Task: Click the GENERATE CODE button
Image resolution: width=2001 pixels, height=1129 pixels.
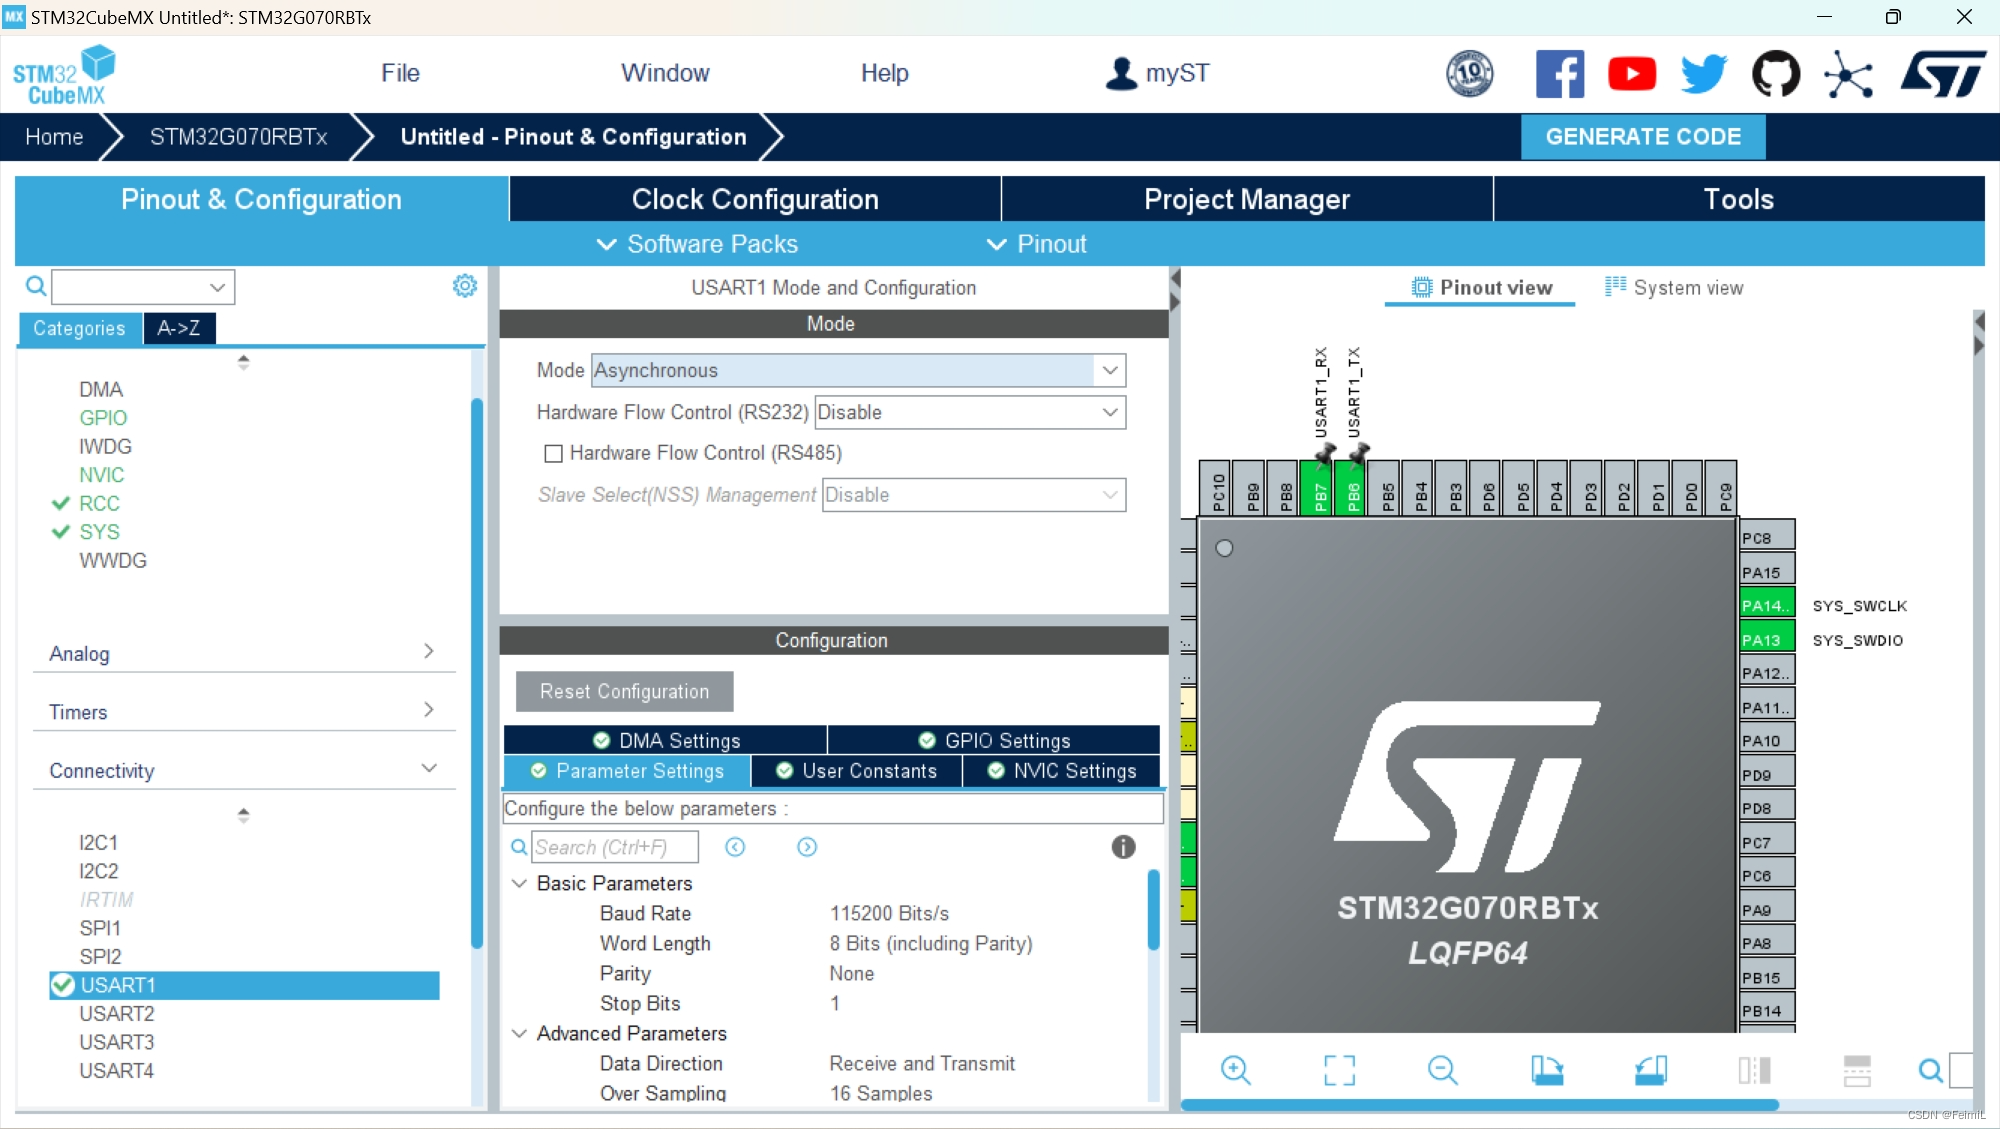Action: (x=1642, y=137)
